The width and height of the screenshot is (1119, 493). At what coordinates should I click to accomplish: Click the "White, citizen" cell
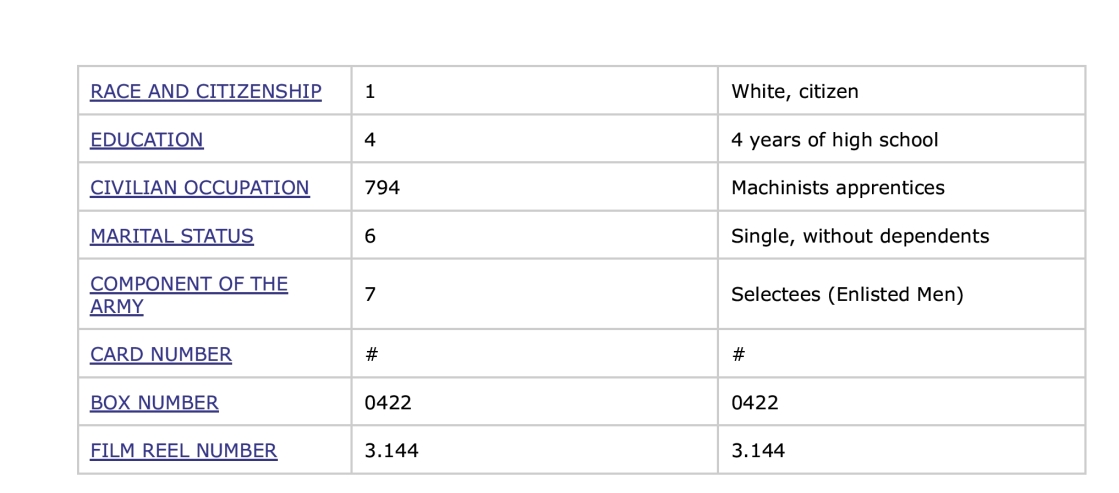pos(794,92)
